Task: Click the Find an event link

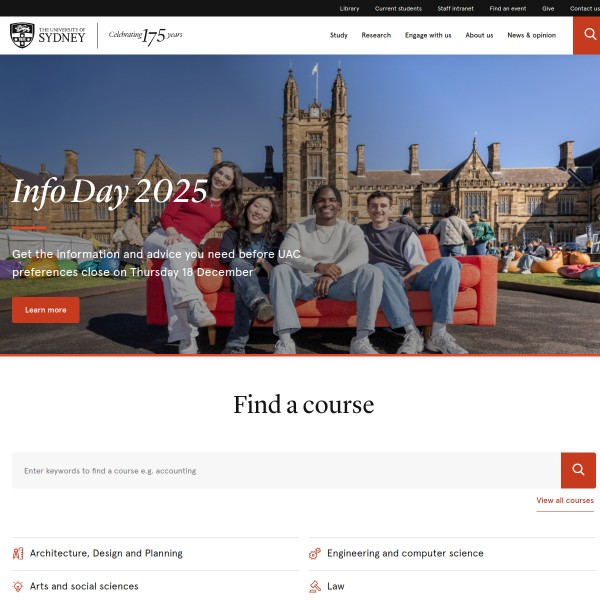Action: click(508, 8)
